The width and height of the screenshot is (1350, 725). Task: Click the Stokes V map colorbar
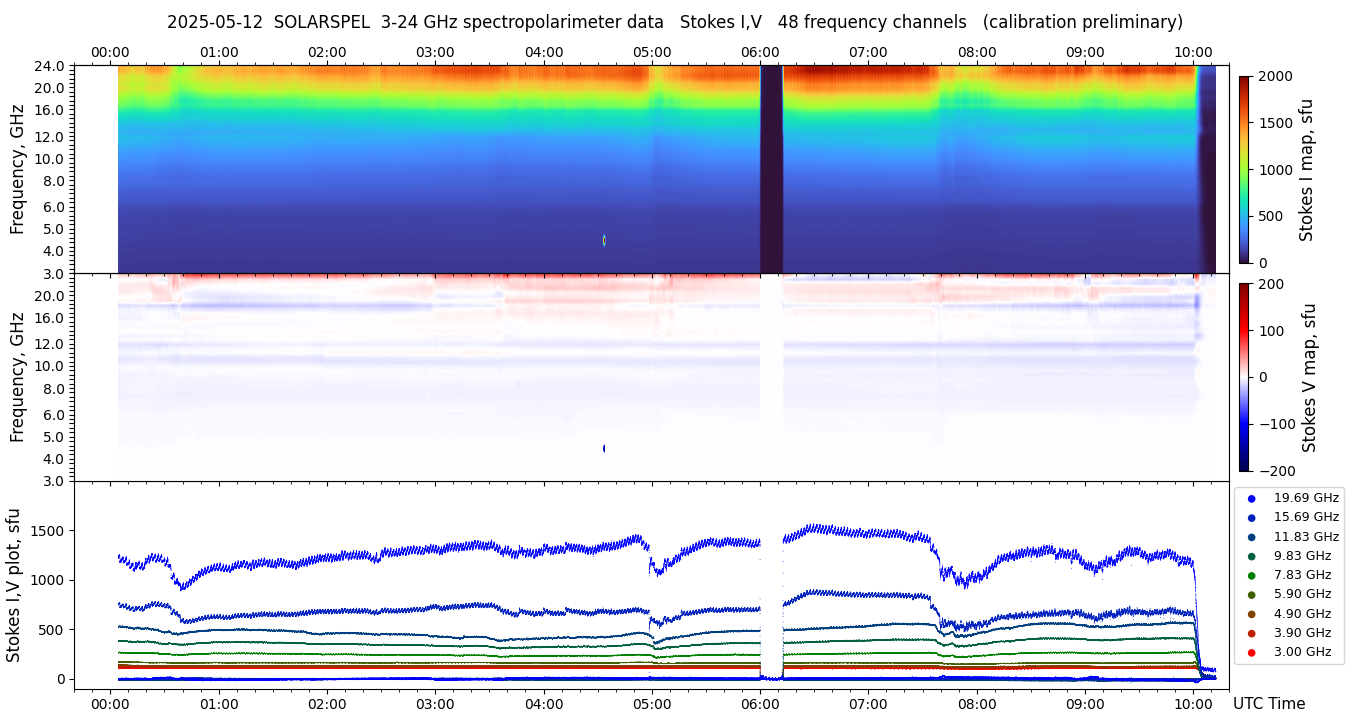click(x=1244, y=377)
